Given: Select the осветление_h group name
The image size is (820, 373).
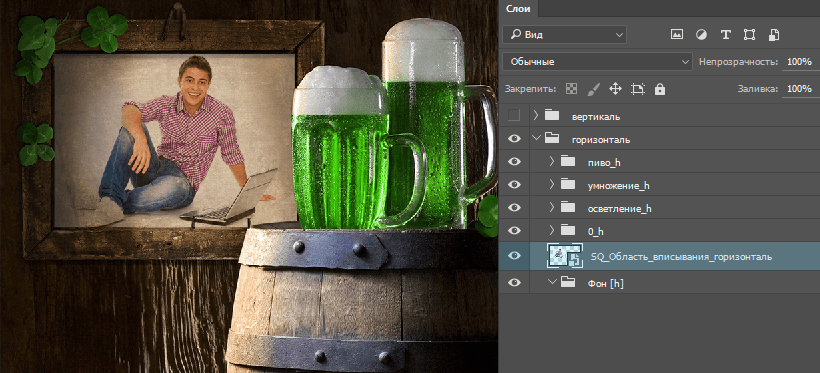Looking at the screenshot, I should click(x=620, y=209).
